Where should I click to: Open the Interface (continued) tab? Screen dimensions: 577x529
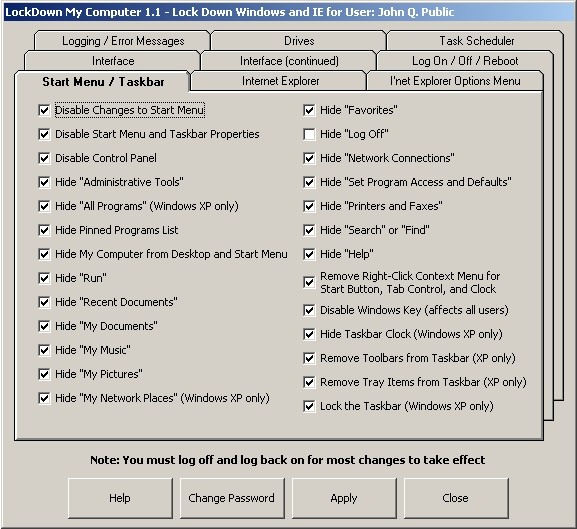288,61
